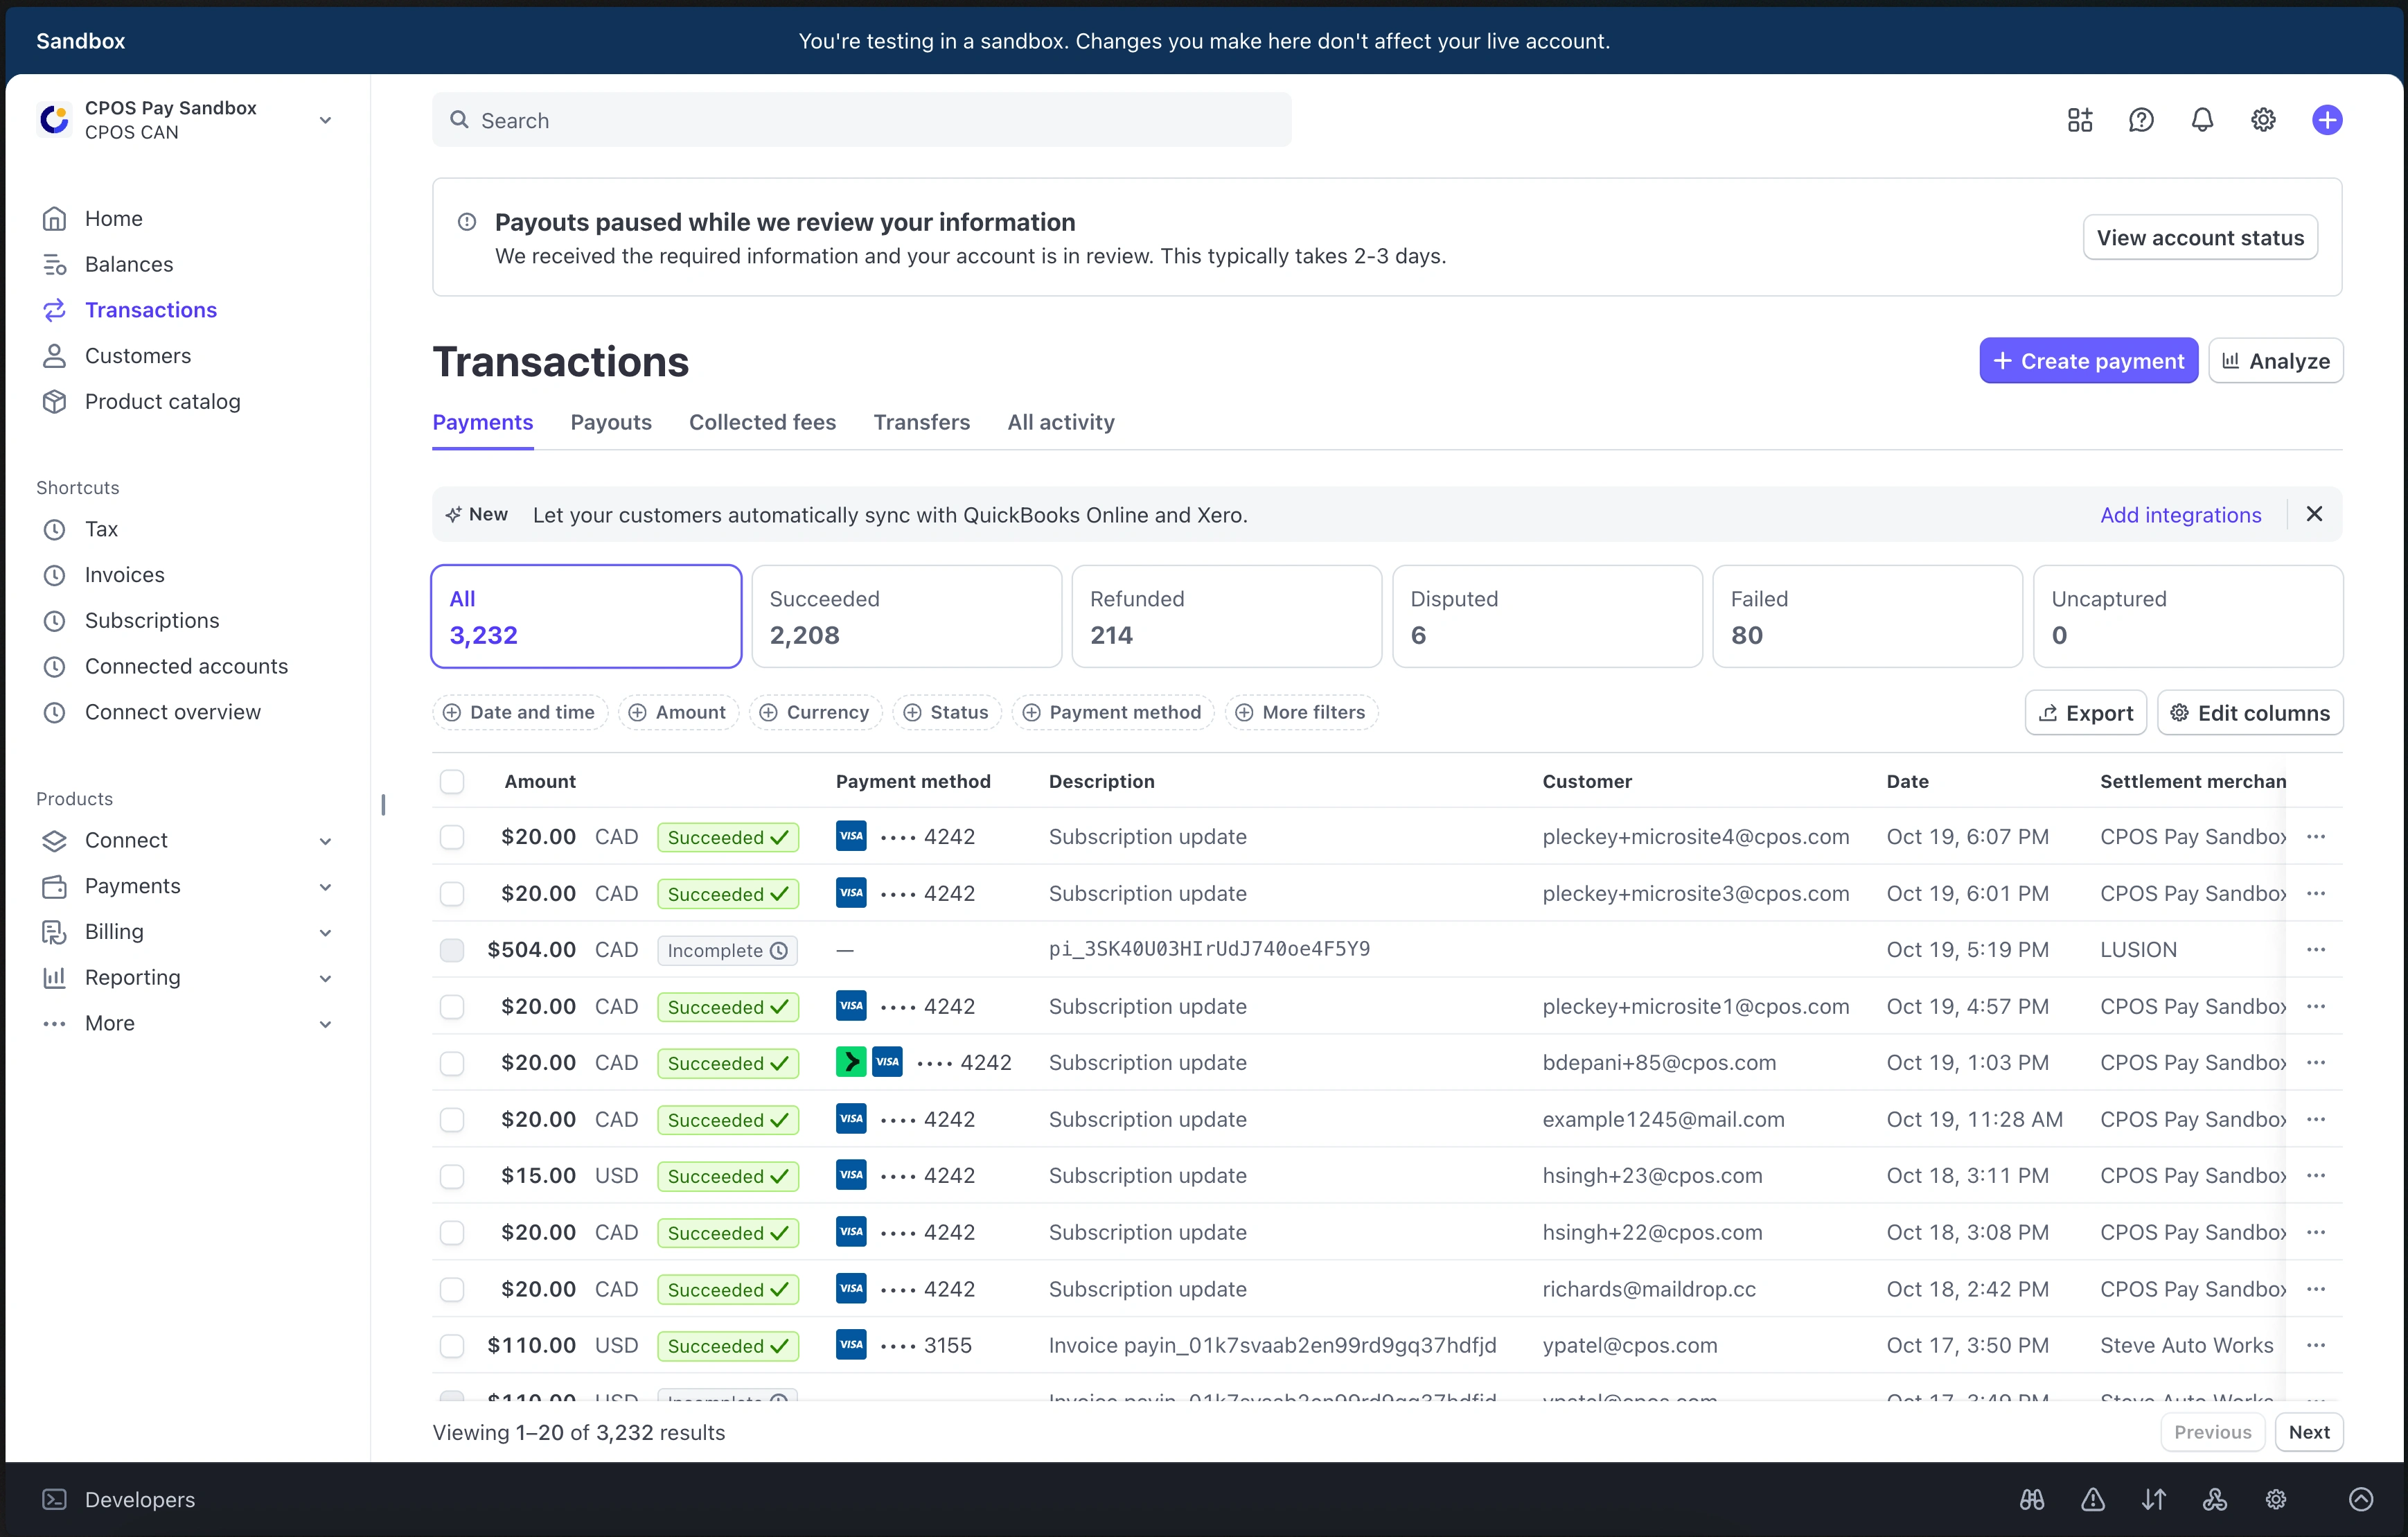The width and height of the screenshot is (2408, 1537).
Task: Open the binoculars icon in Developers bar
Action: tap(2031, 1499)
